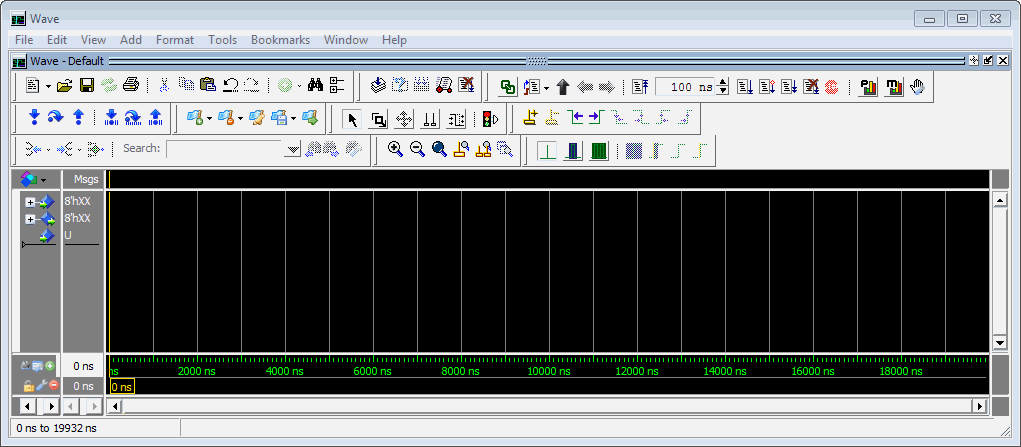Click the Continue Run icon
The image size is (1021, 447).
[x=766, y=87]
